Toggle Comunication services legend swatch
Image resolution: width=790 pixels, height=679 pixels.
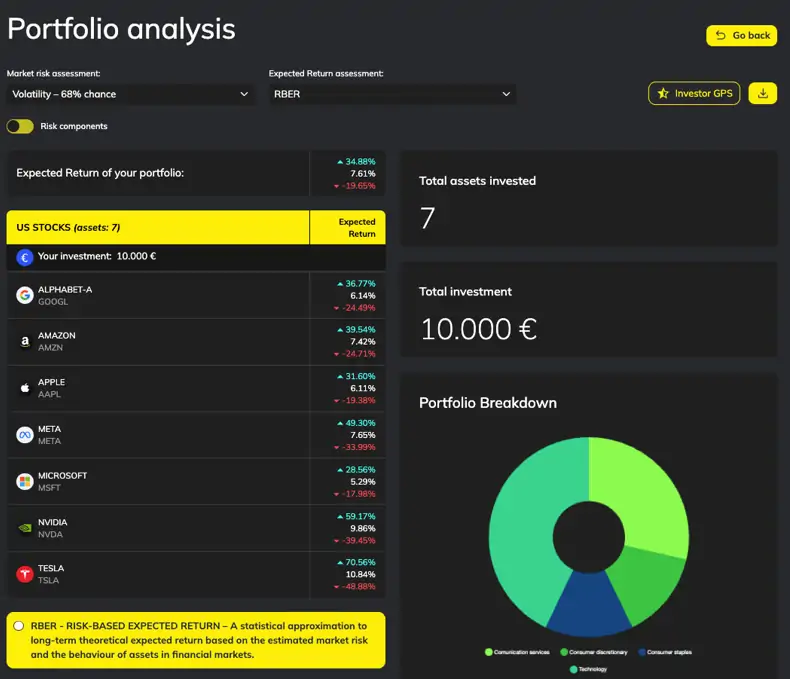pos(488,652)
